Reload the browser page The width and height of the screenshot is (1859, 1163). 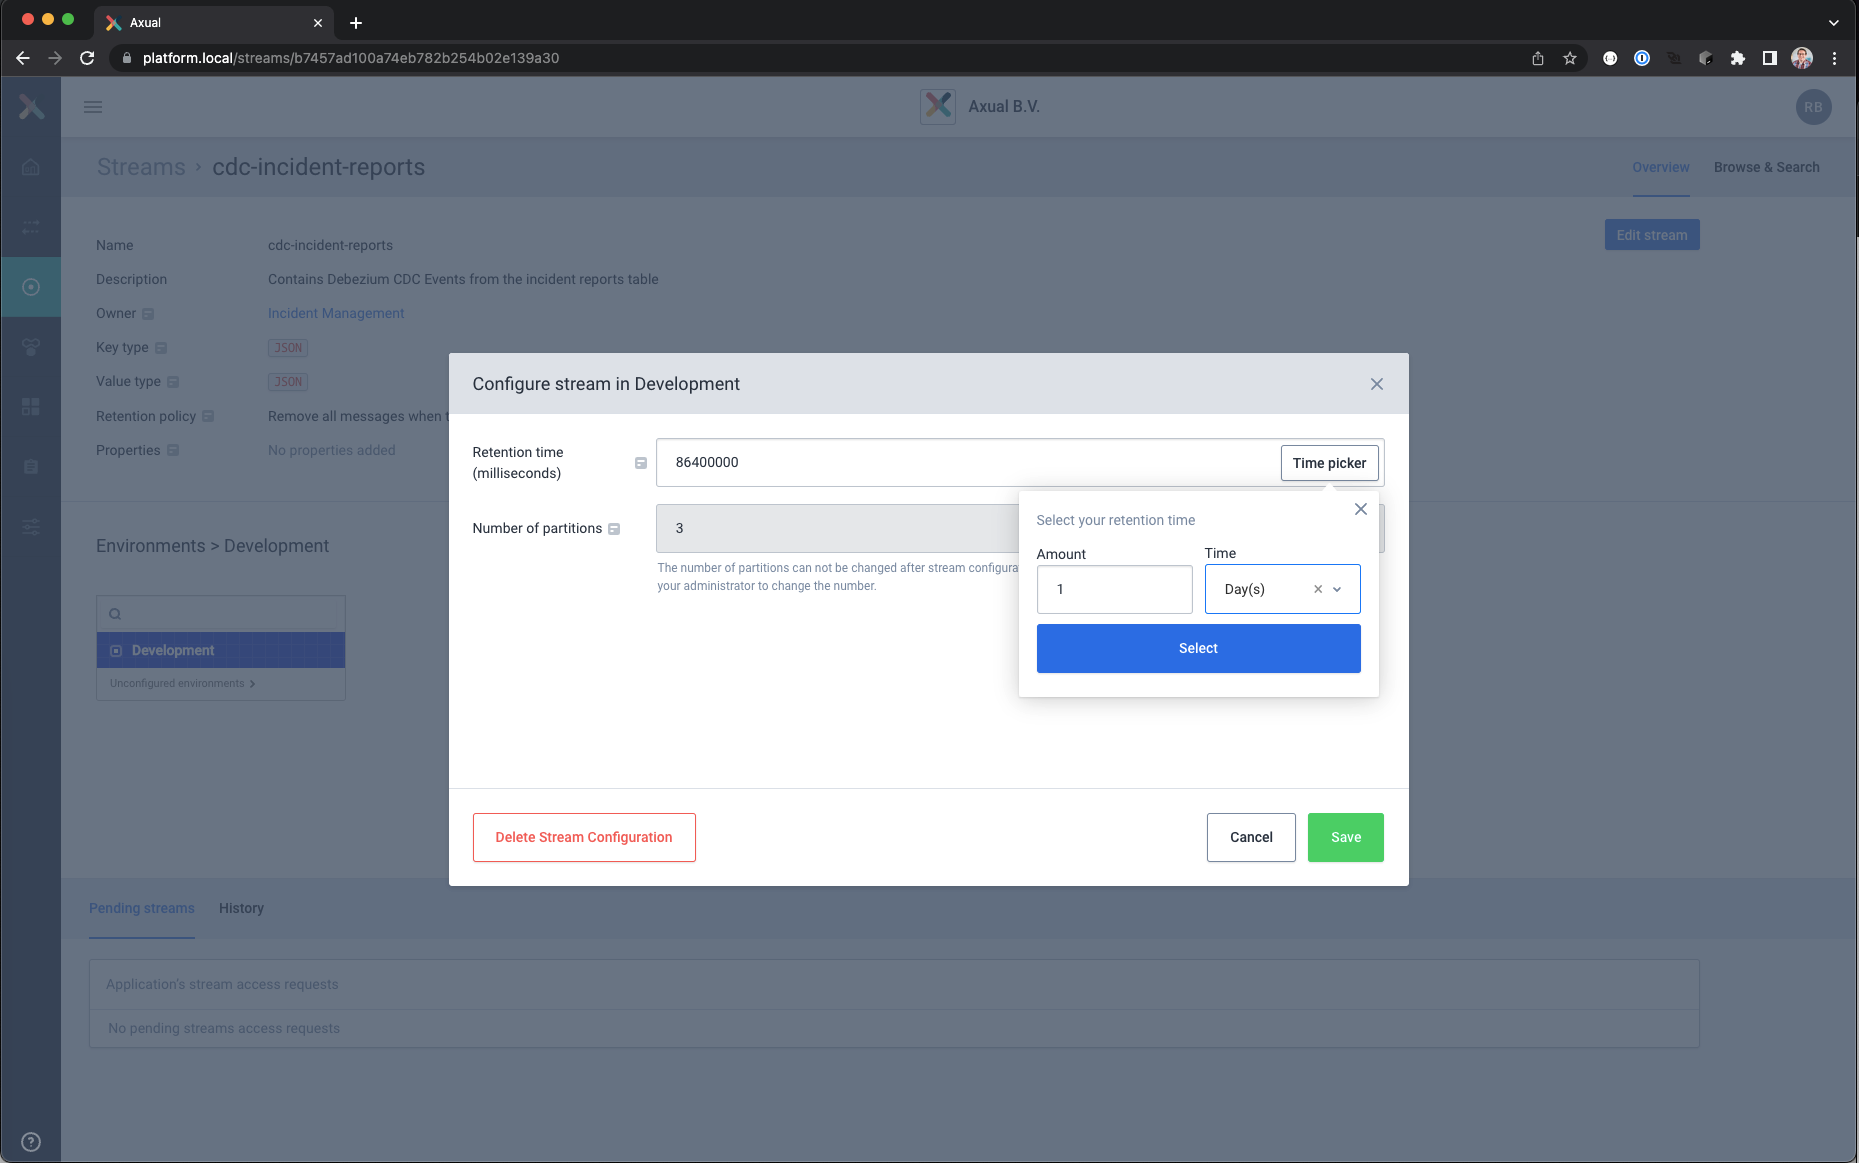(x=87, y=58)
